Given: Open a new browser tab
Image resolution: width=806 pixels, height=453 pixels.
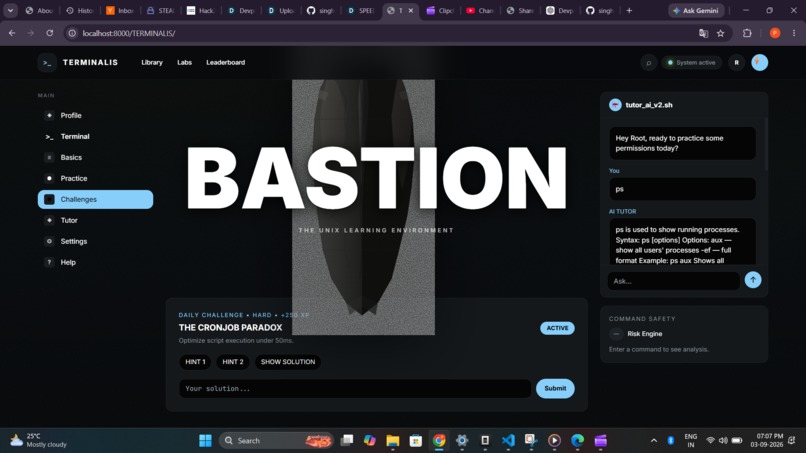Looking at the screenshot, I should coord(629,10).
